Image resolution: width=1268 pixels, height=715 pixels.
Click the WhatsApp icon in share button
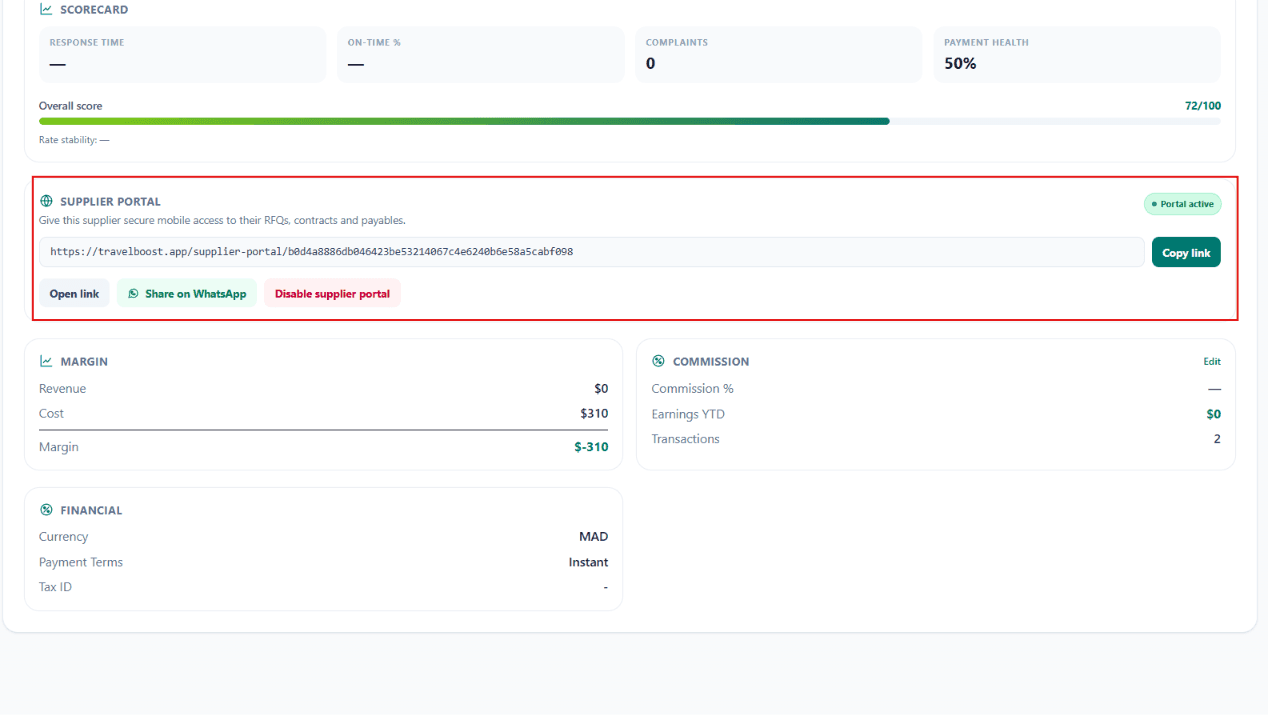[x=133, y=294]
